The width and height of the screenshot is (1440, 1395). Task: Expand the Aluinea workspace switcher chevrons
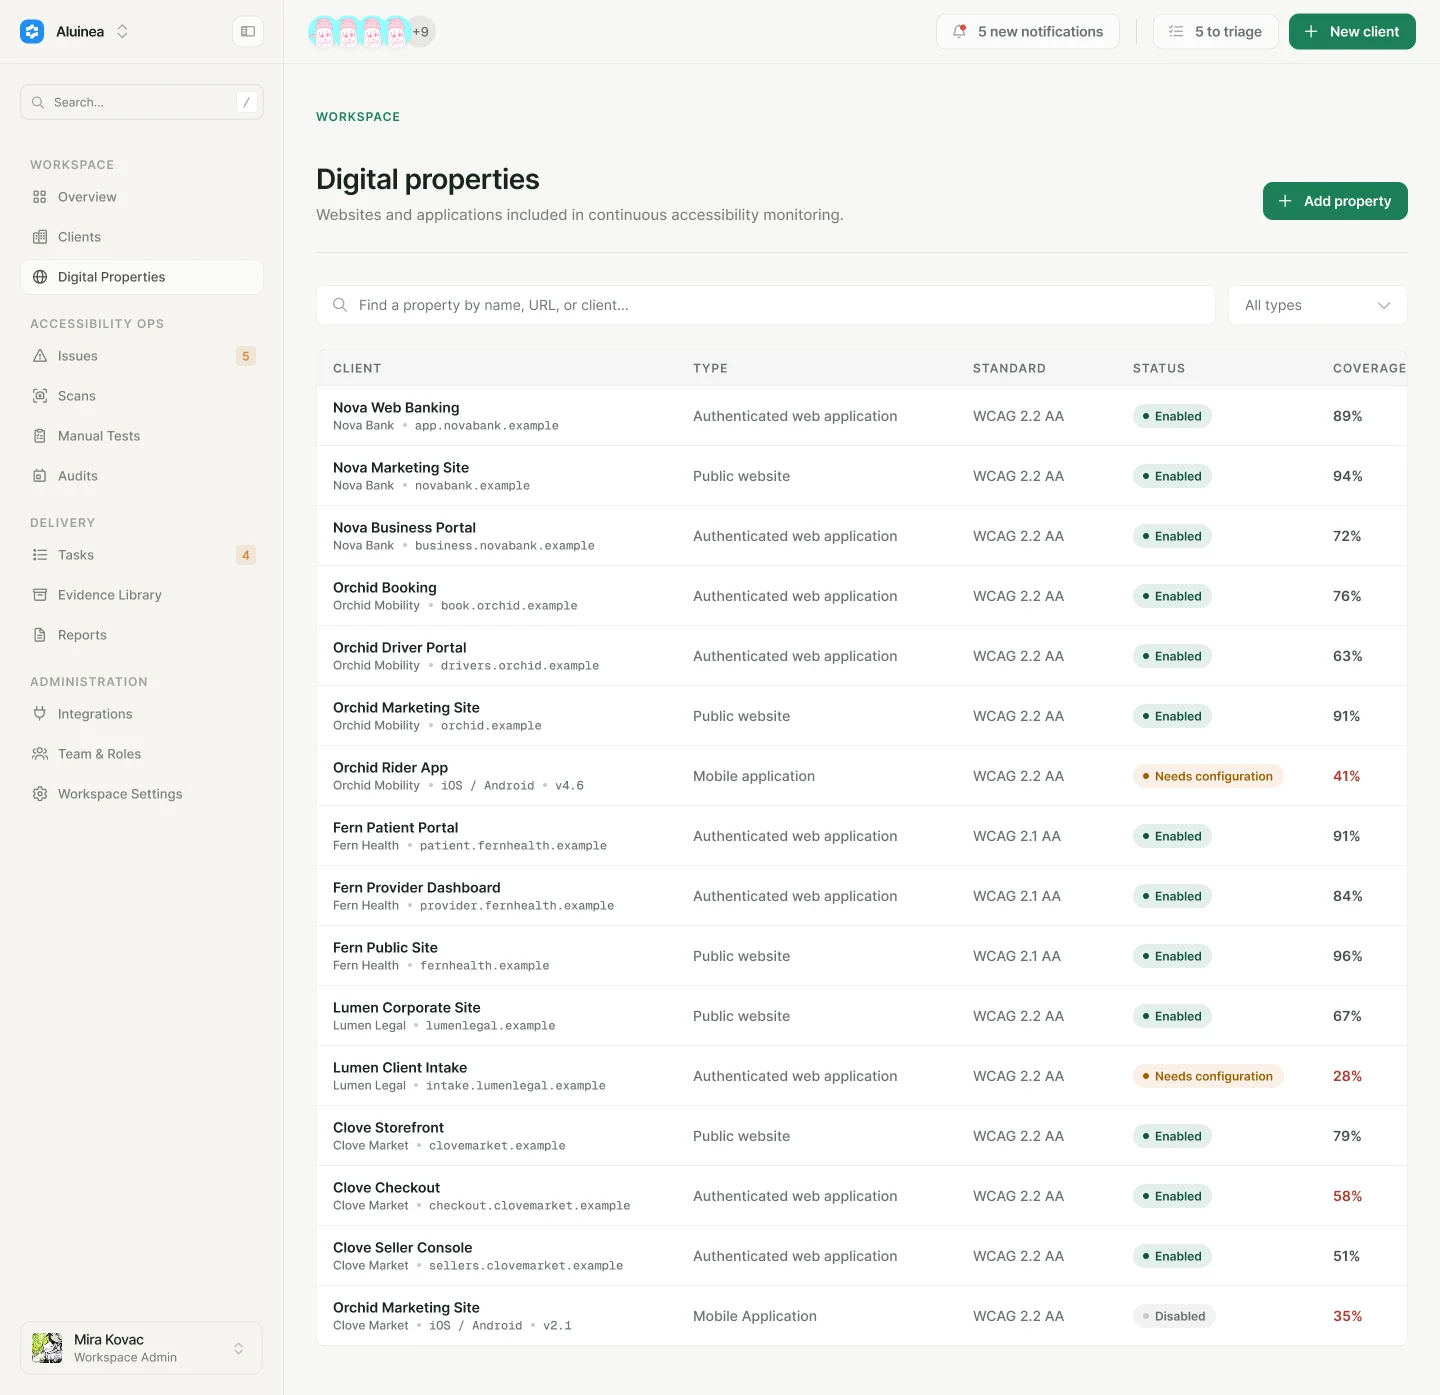122,32
